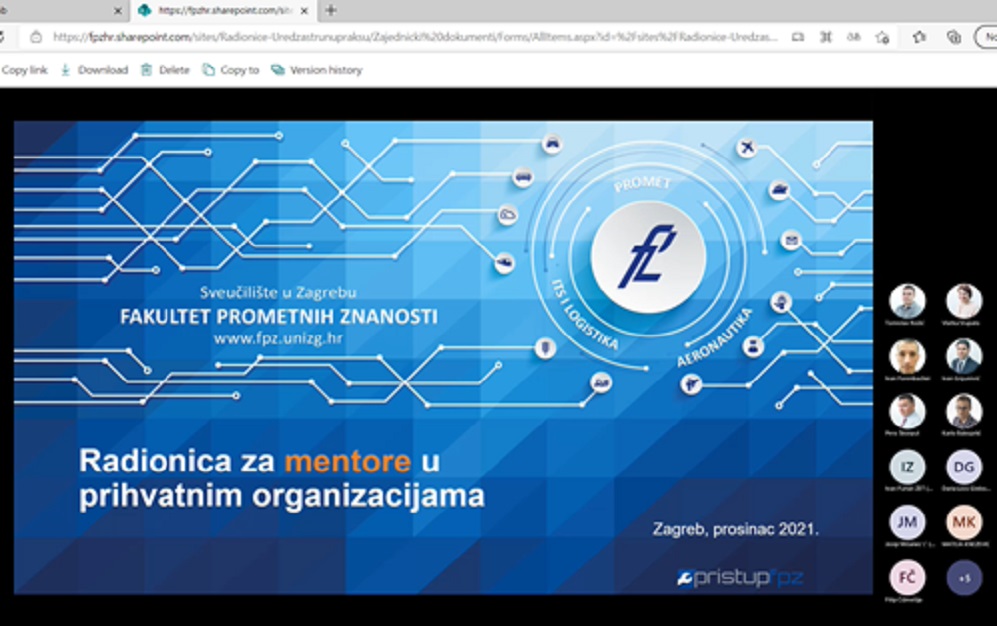Click Download in the SharePoint command bar

click(94, 70)
